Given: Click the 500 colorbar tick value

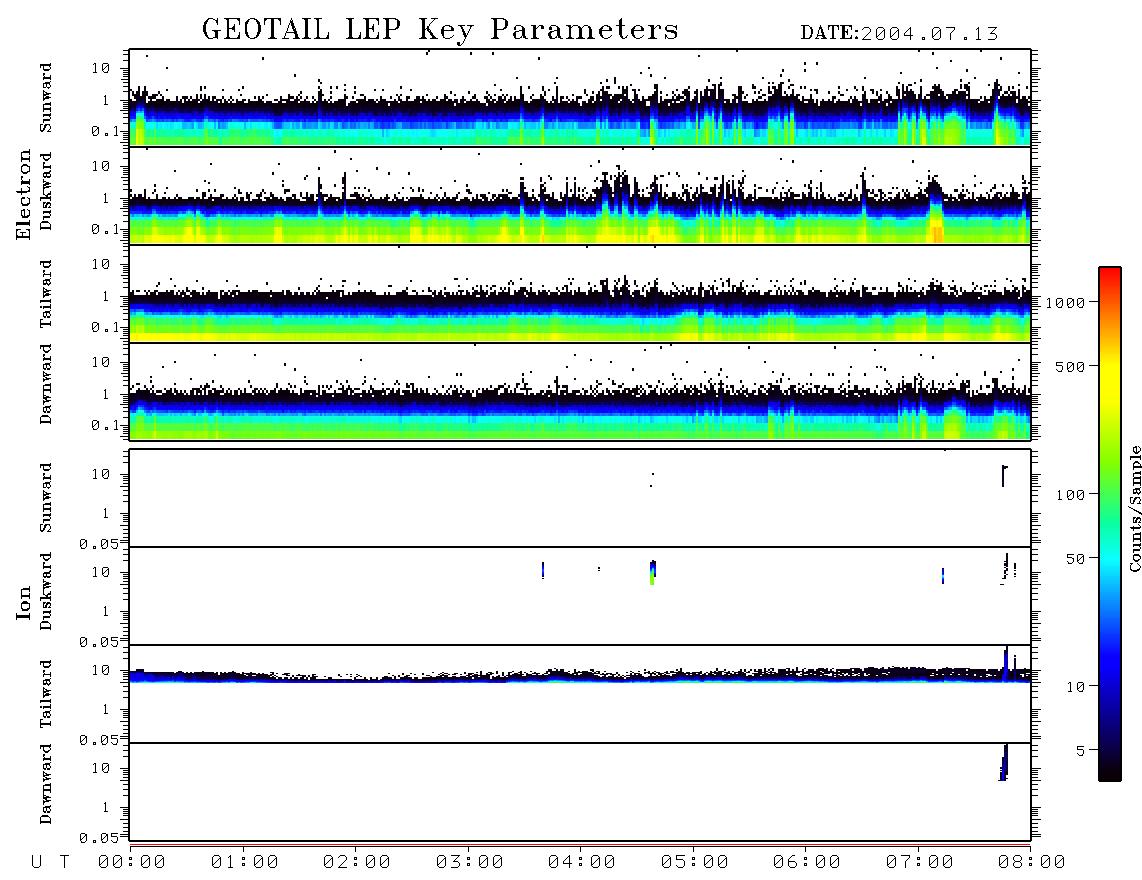Looking at the screenshot, I should click(x=1071, y=367).
